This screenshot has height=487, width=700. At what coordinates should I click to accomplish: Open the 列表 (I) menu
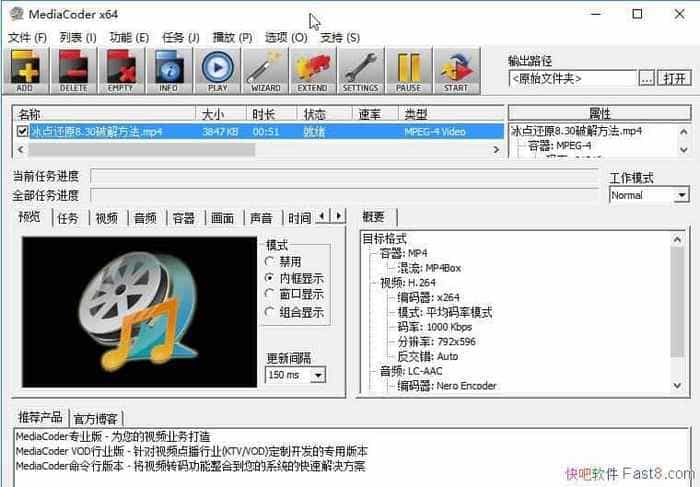click(x=78, y=37)
